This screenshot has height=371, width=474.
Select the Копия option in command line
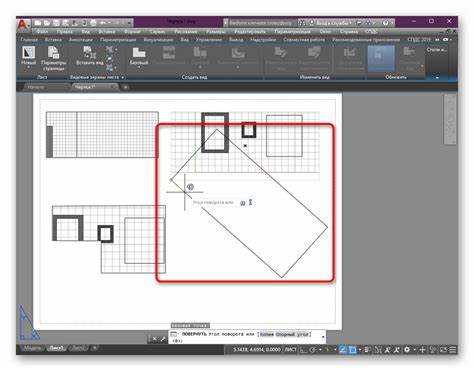coord(267,334)
